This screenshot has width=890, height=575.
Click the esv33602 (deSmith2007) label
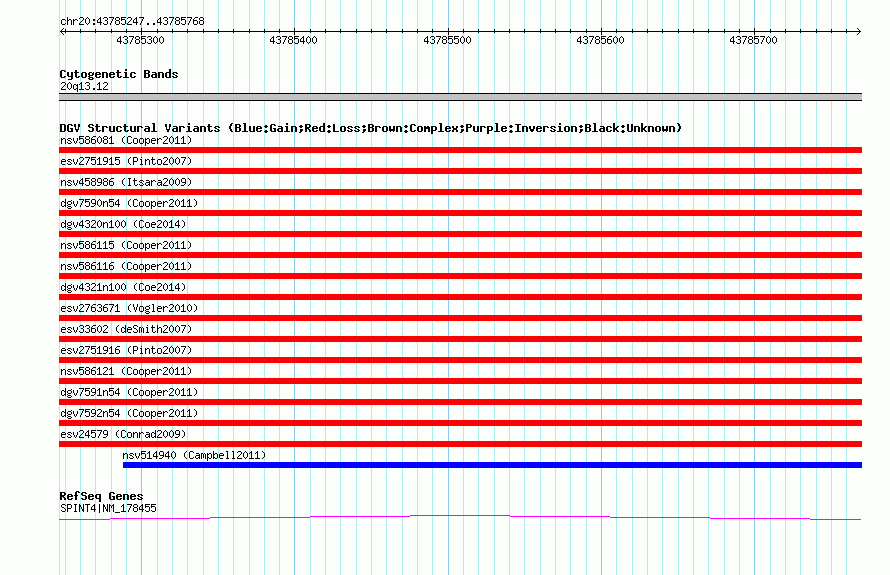click(x=126, y=329)
